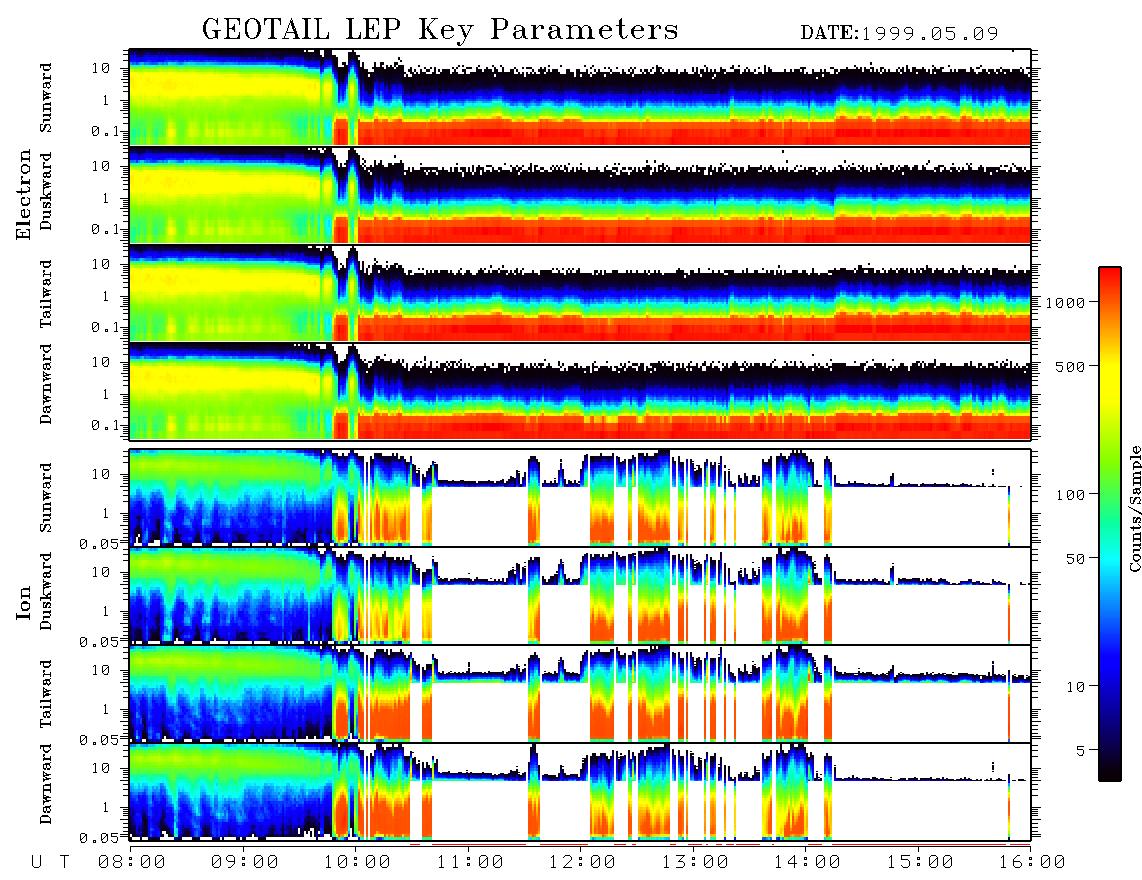Click the 'Counts/Sample' colorbar label
Screen dimensions: 1142x880
pos(1134,508)
